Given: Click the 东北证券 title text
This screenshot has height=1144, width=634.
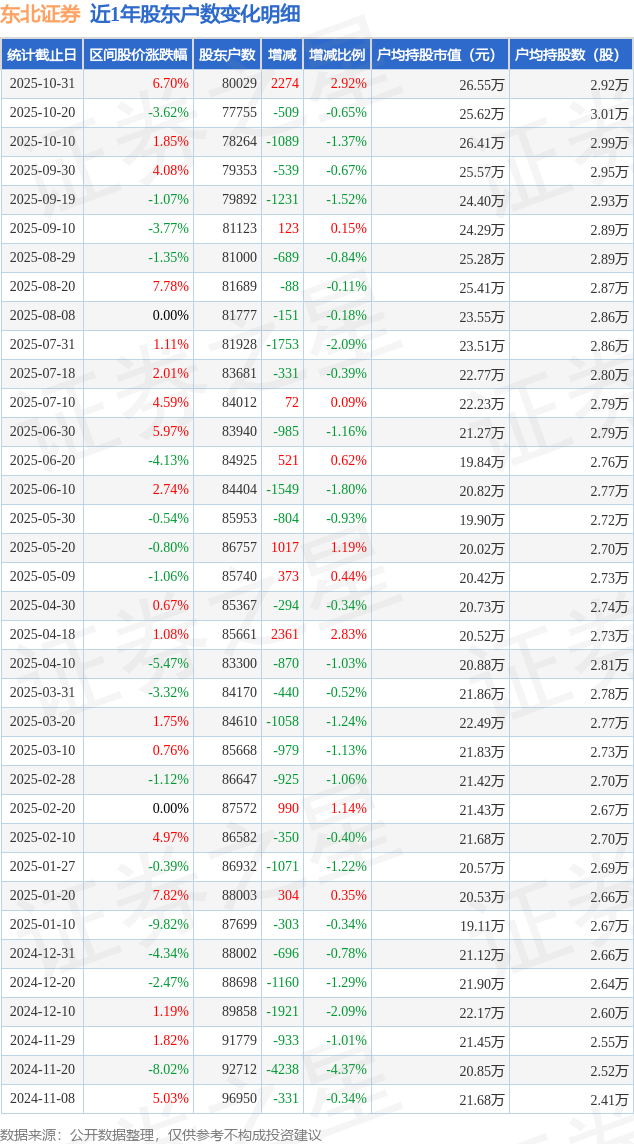Looking at the screenshot, I should 41,14.
